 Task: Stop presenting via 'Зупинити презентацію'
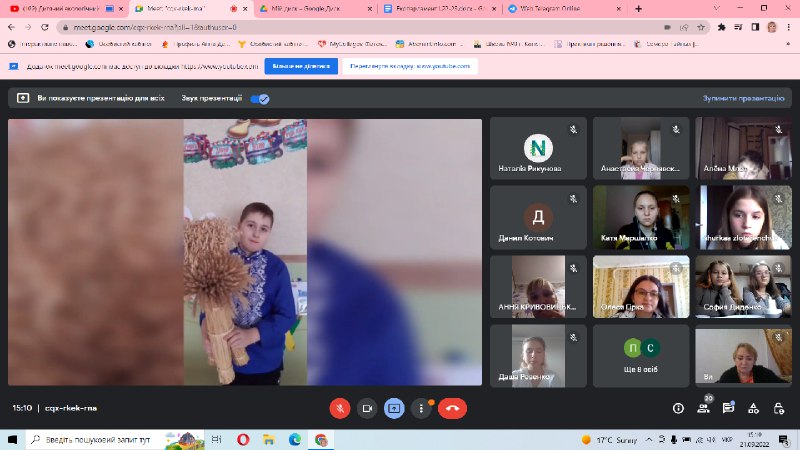pos(743,98)
